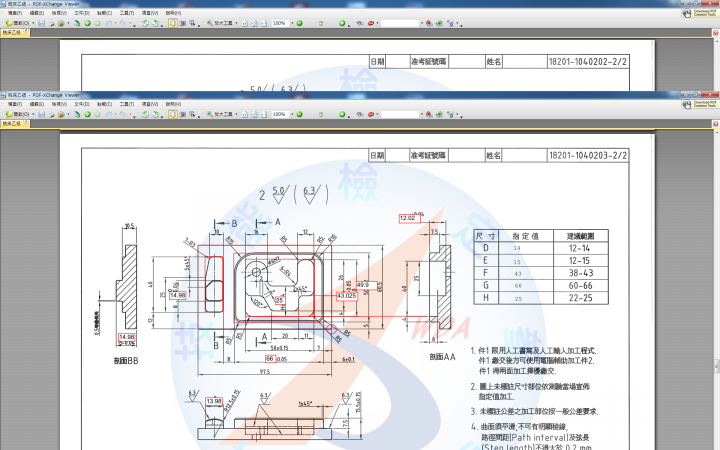Rotate page clockwise in front window
The height and width of the screenshot is (450, 720).
tap(156, 114)
